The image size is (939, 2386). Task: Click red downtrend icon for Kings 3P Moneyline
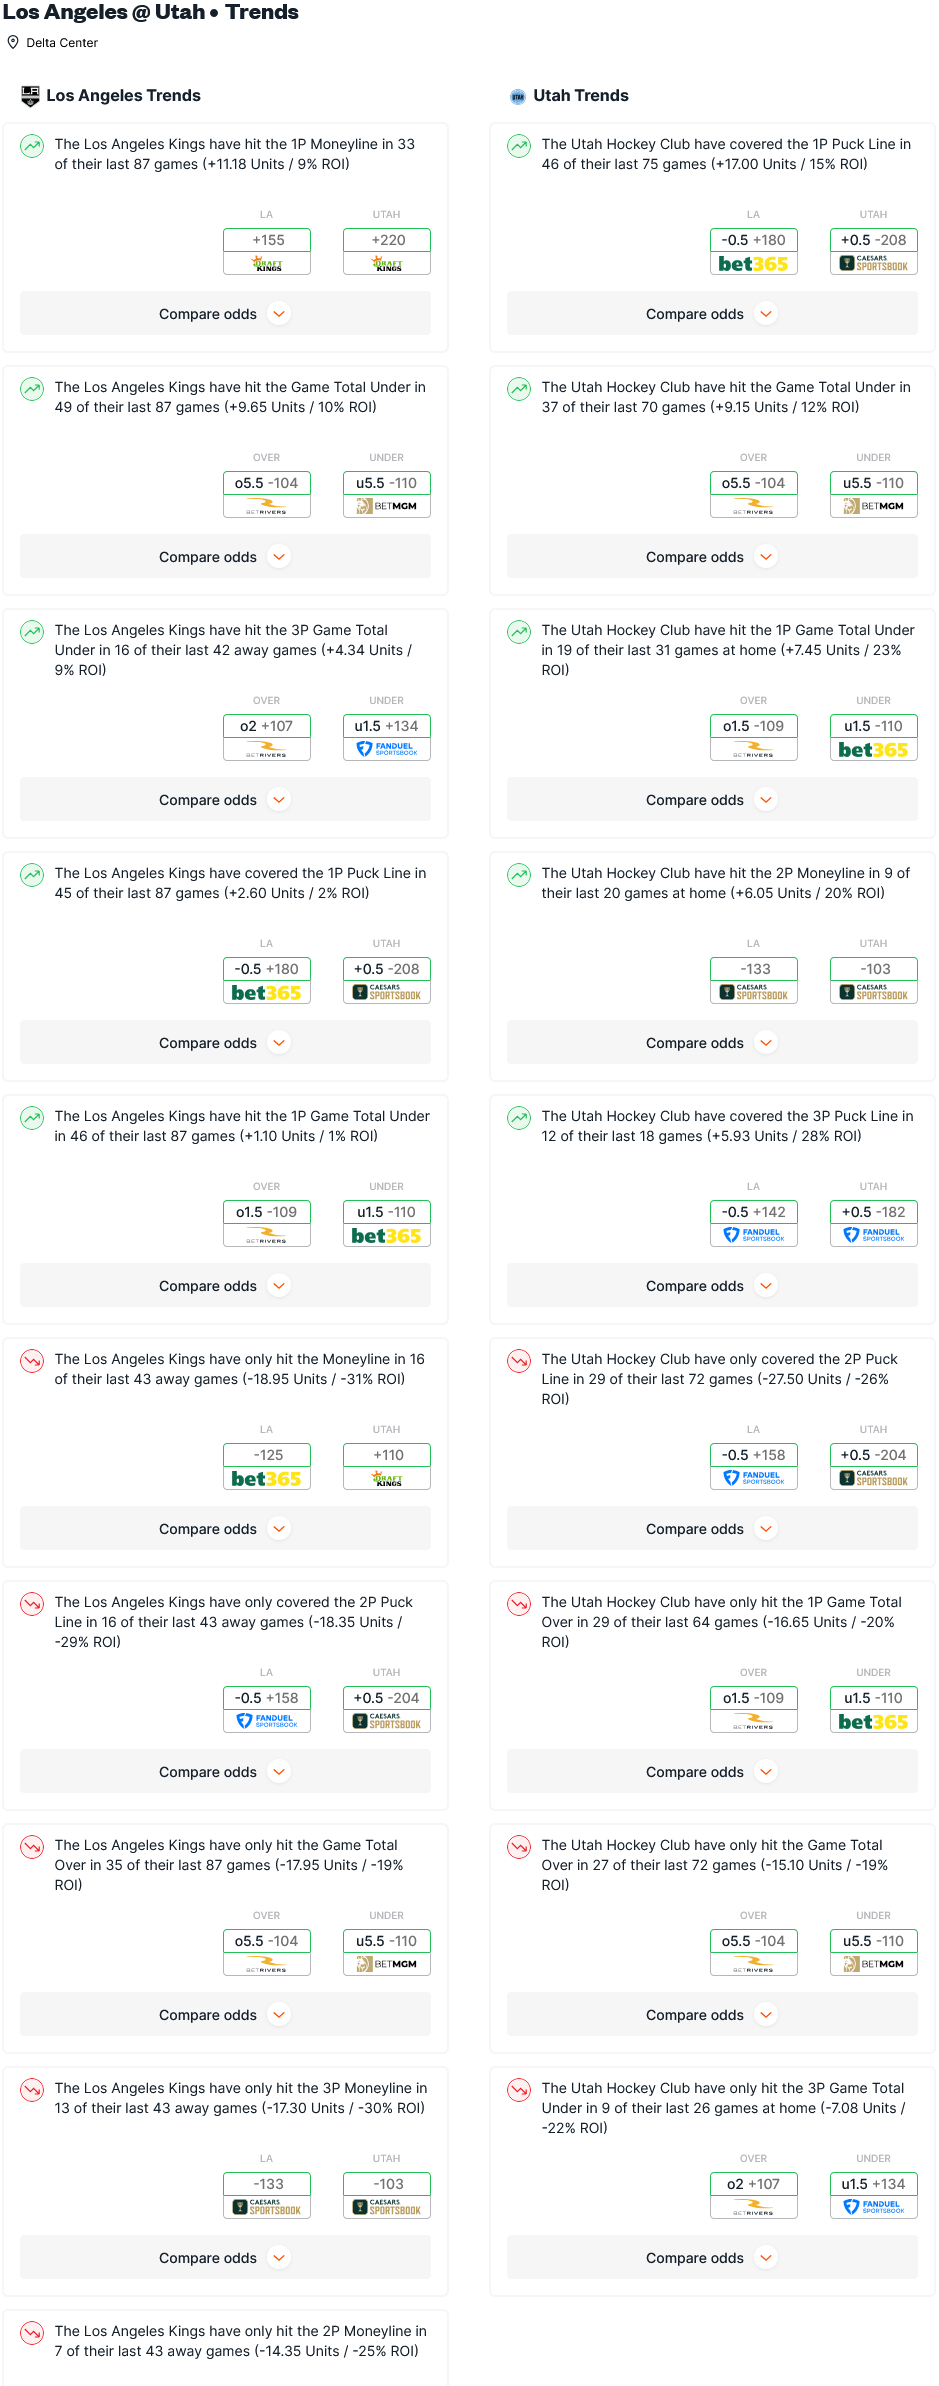pos(33,2090)
